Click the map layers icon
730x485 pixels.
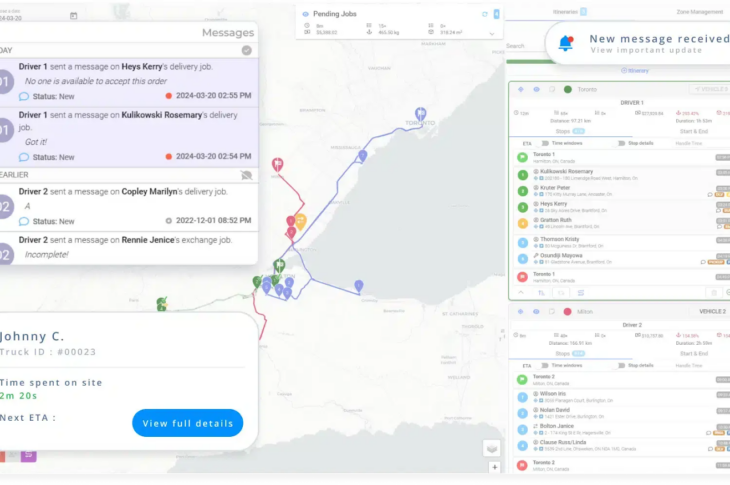tap(491, 448)
